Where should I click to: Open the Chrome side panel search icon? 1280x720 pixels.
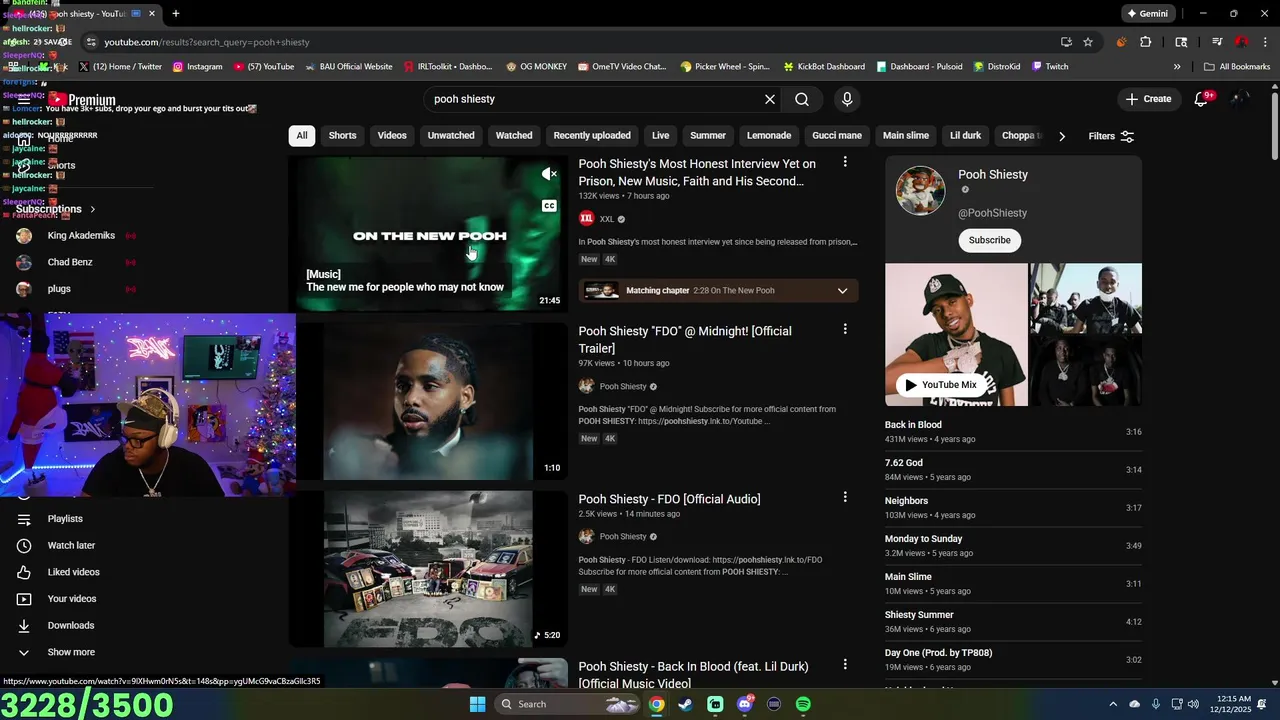coord(1181,42)
